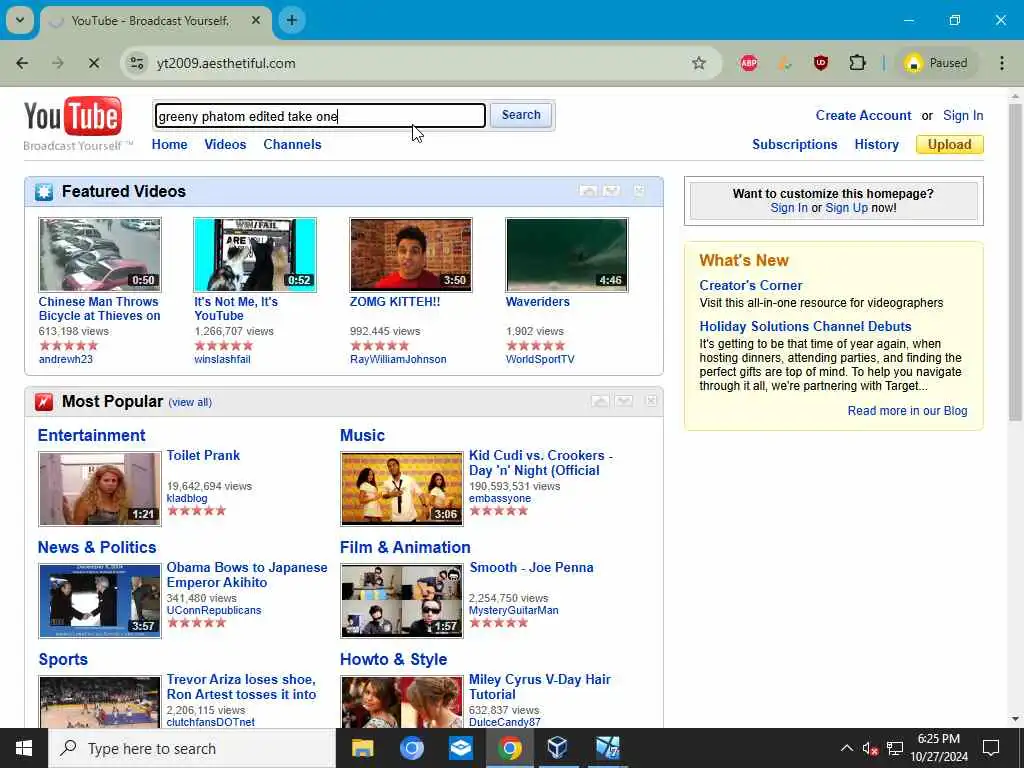Open Film & Animation category

405,547
